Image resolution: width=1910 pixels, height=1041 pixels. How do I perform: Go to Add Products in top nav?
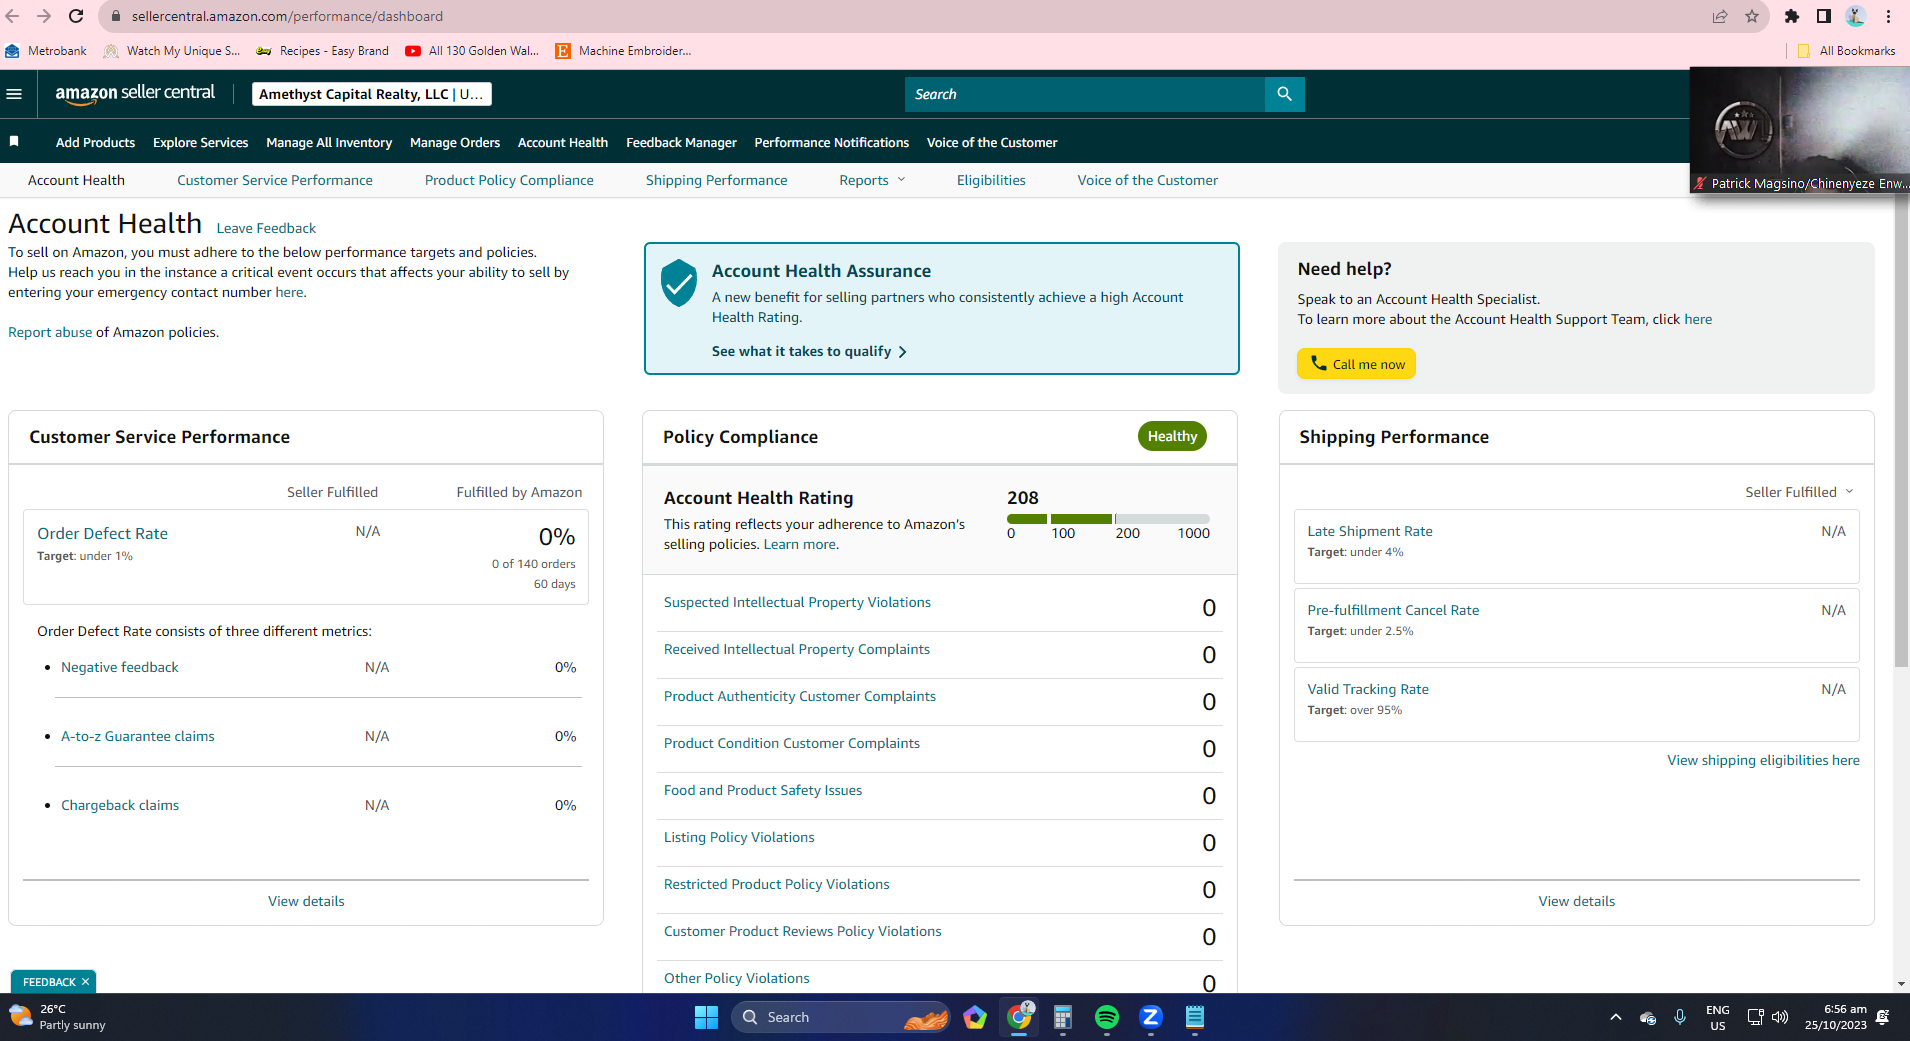click(x=95, y=142)
